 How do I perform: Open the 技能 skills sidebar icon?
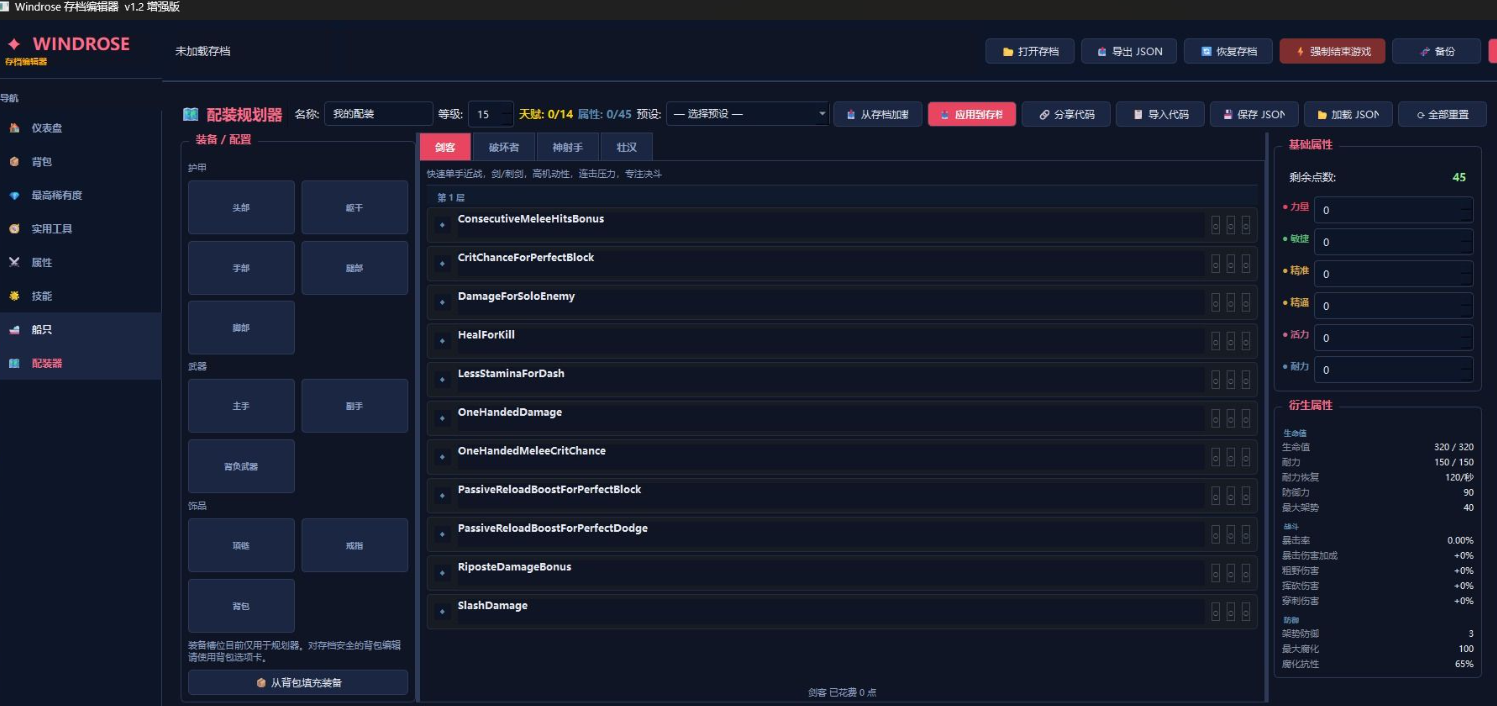pos(14,296)
